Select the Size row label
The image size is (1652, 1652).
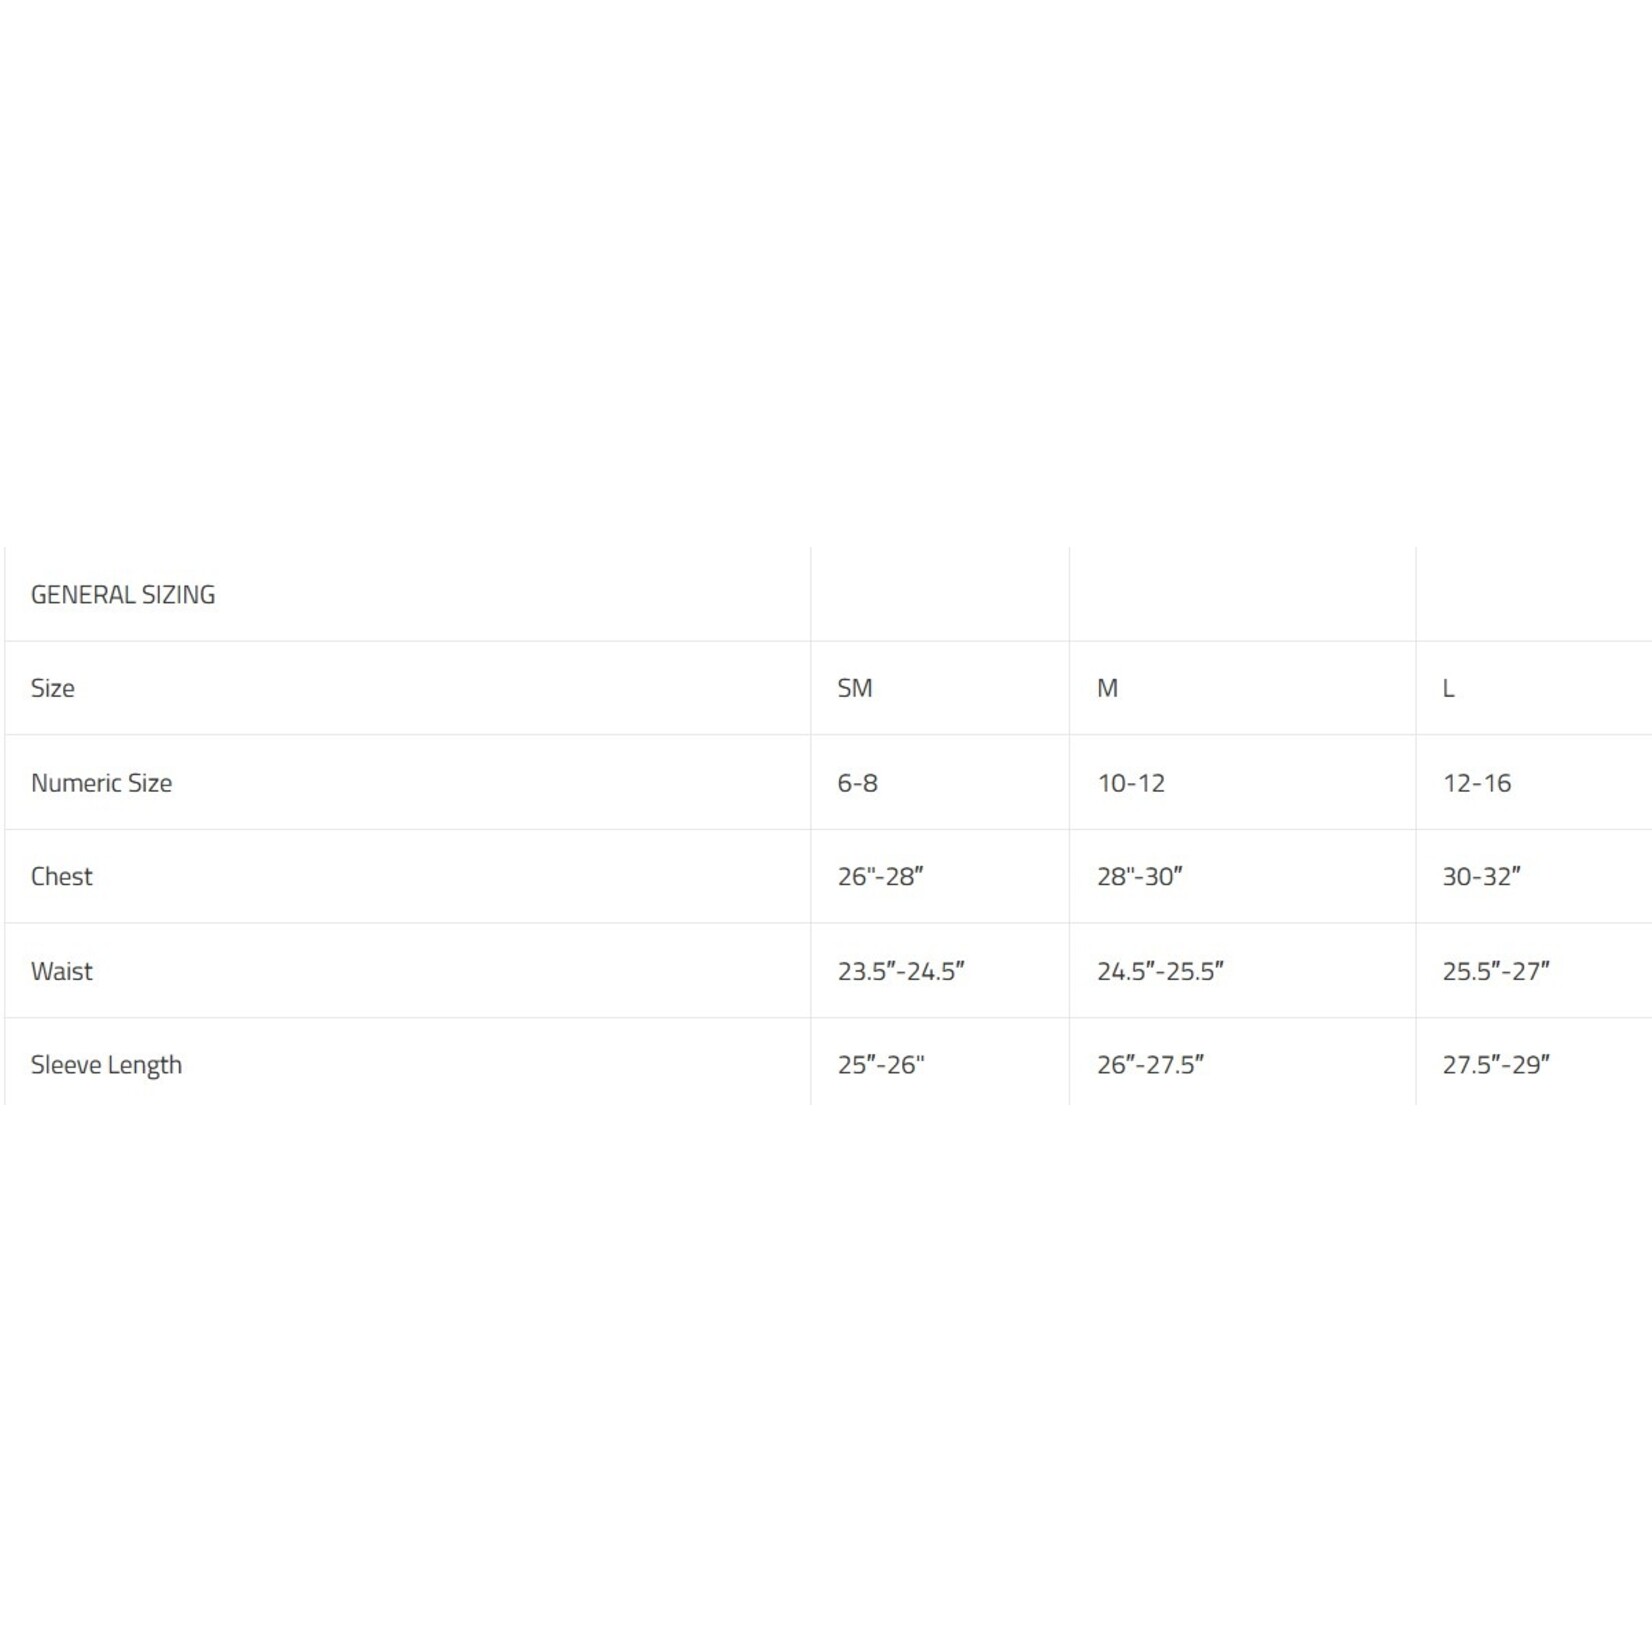click(x=53, y=688)
